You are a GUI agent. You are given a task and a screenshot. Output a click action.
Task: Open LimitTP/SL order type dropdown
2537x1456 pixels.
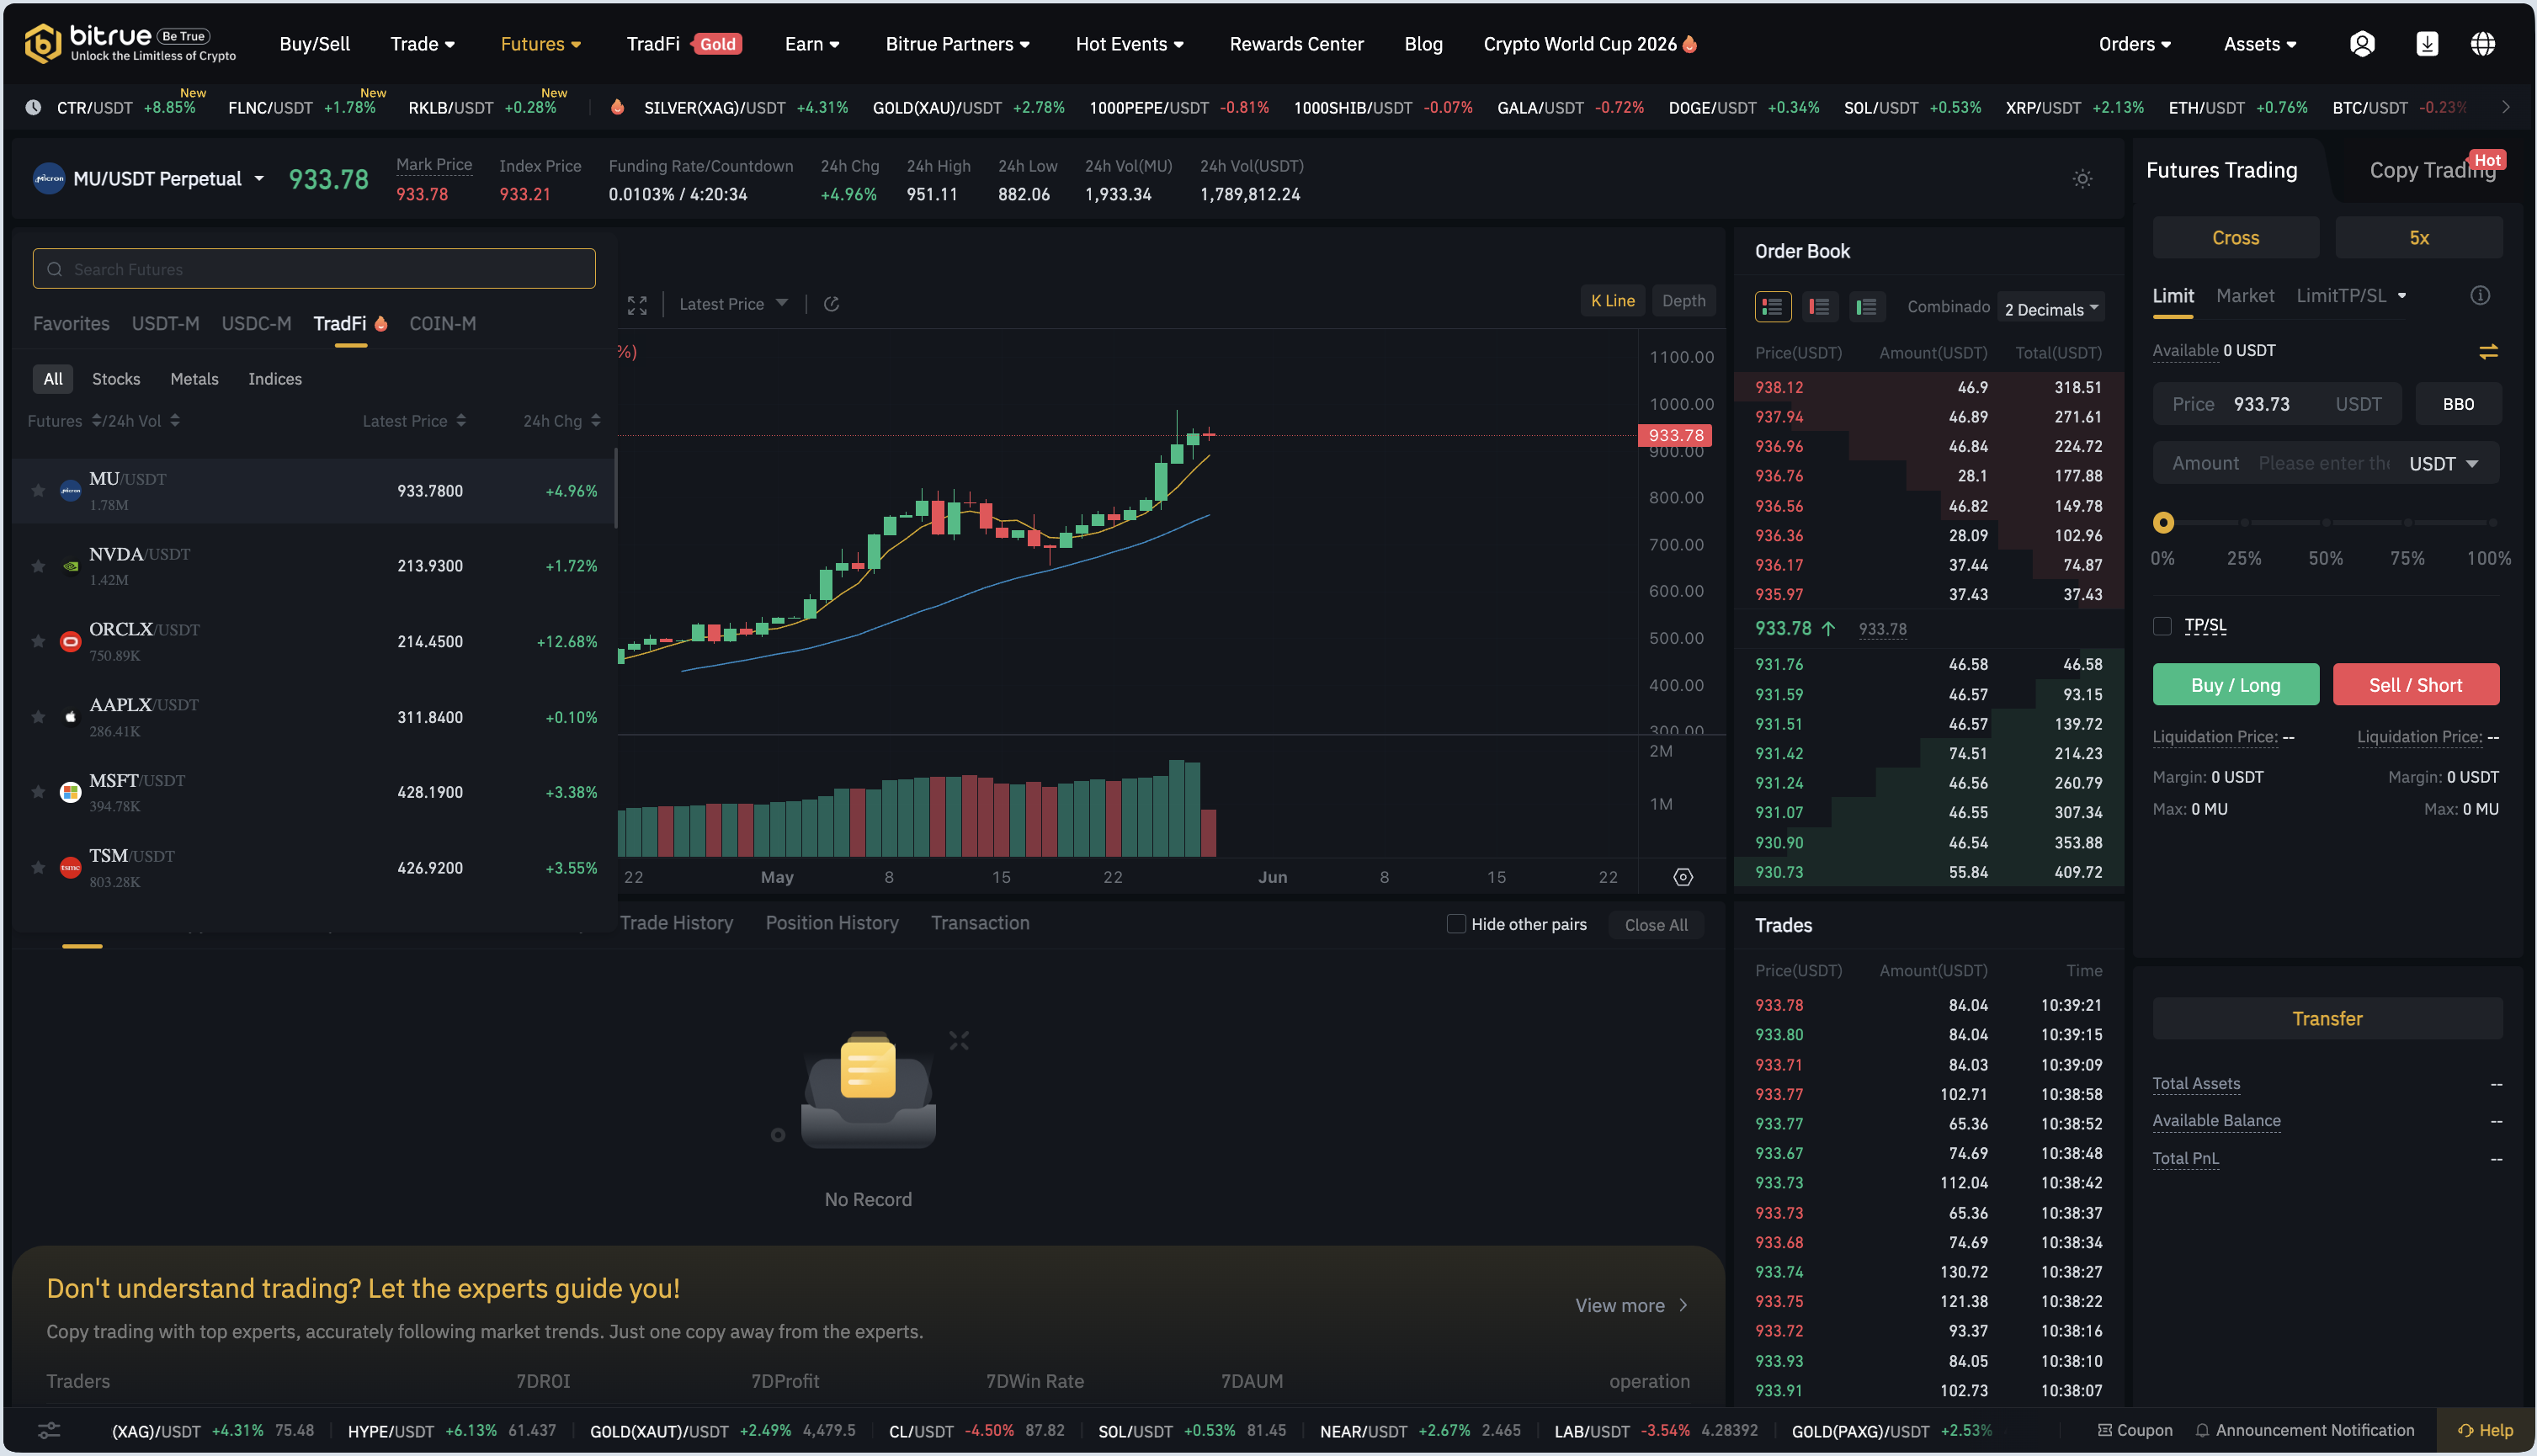[2351, 296]
